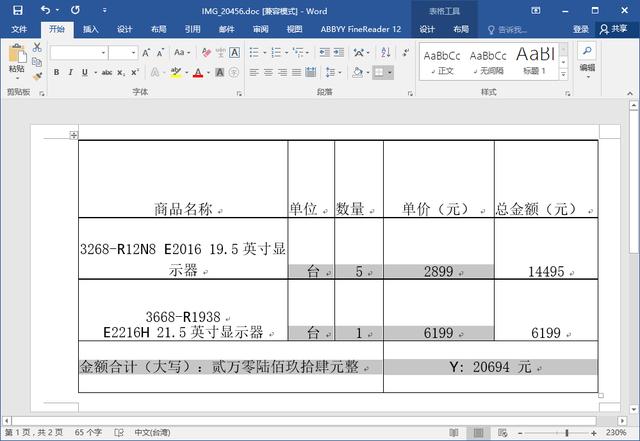Click the Format Painter brush icon
The height and width of the screenshot is (441, 640).
pyautogui.click(x=37, y=75)
